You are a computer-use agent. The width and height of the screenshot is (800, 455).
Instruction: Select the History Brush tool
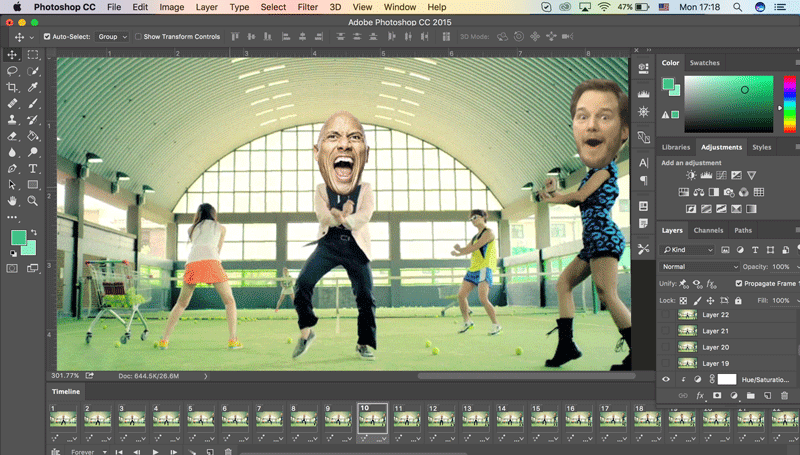click(33, 120)
